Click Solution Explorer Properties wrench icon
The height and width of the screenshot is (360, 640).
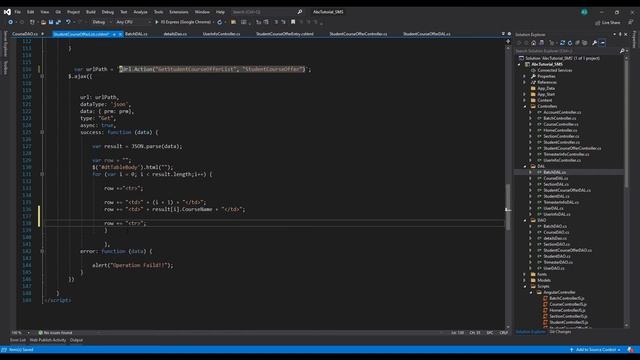595,42
